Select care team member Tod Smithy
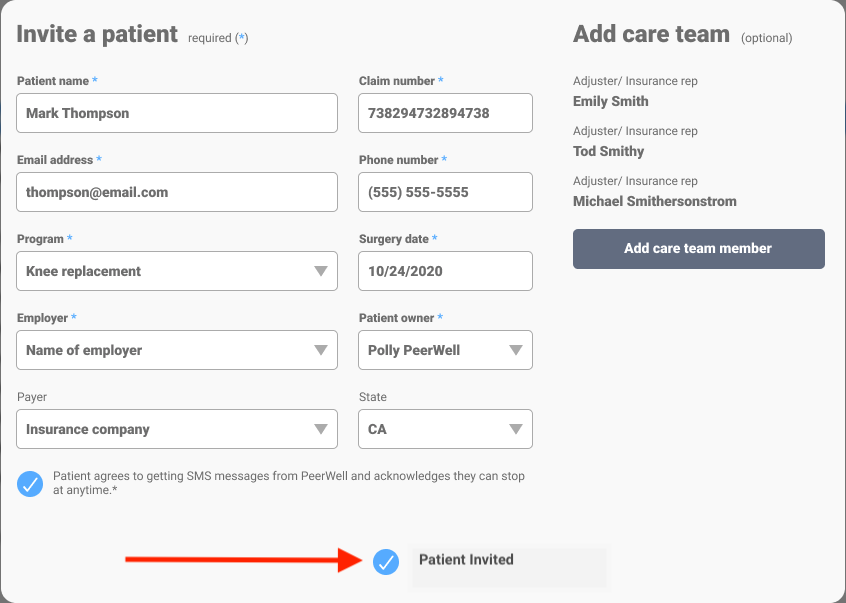The width and height of the screenshot is (846, 603). (609, 151)
